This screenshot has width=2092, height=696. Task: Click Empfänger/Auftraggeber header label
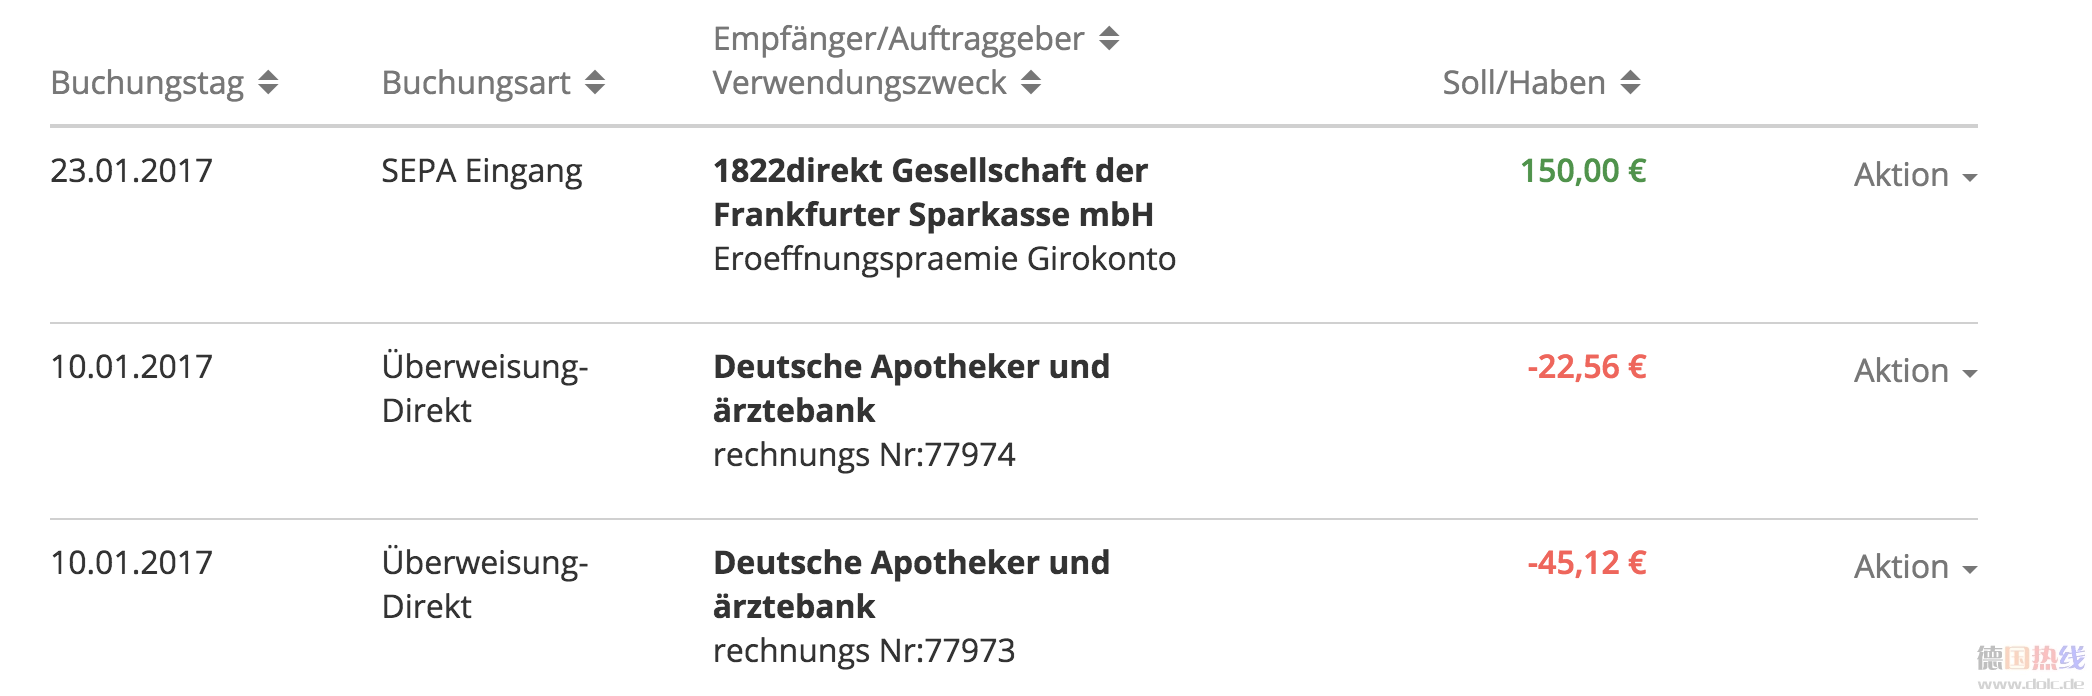coord(898,40)
